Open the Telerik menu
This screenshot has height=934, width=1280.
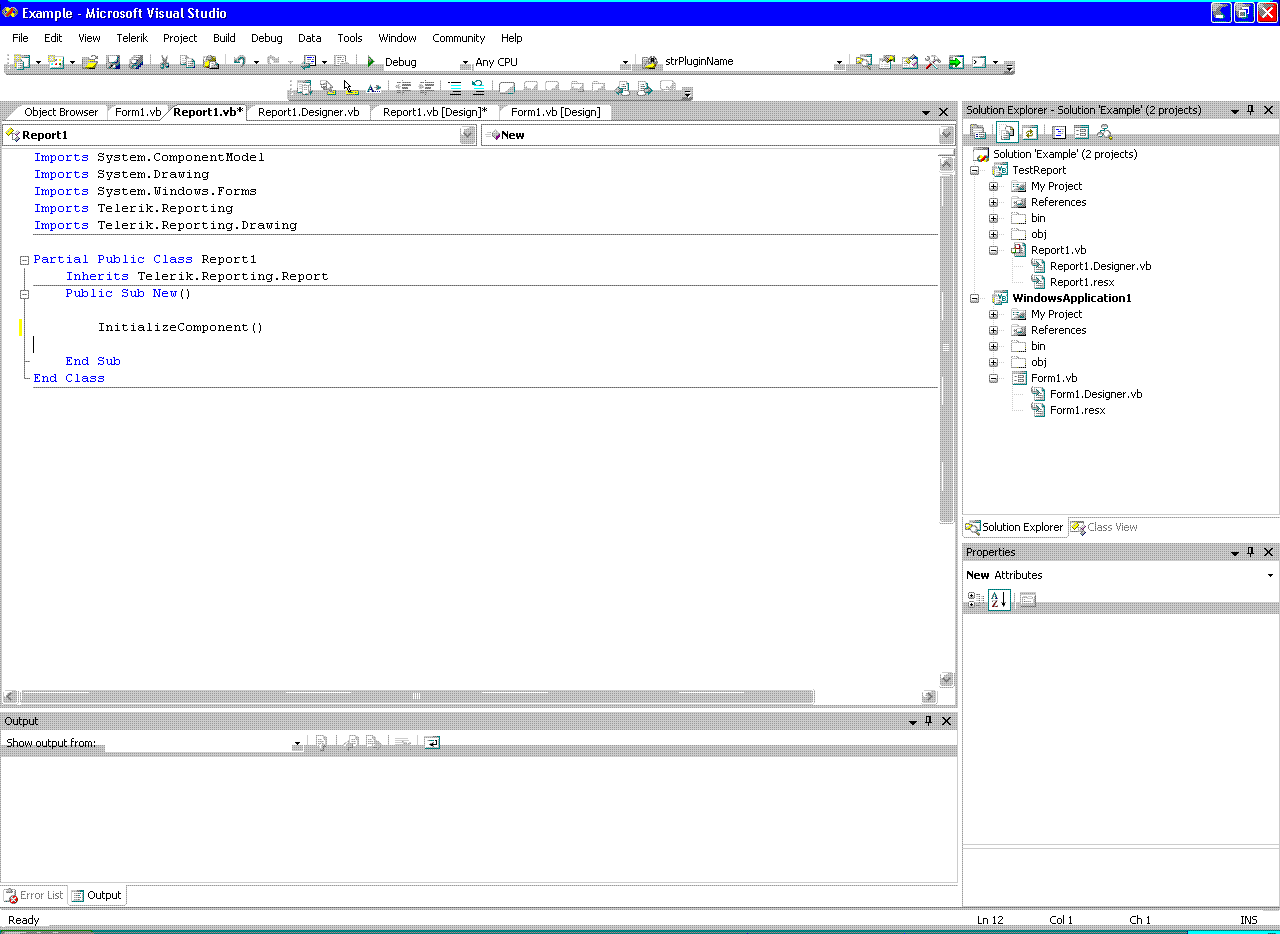132,38
